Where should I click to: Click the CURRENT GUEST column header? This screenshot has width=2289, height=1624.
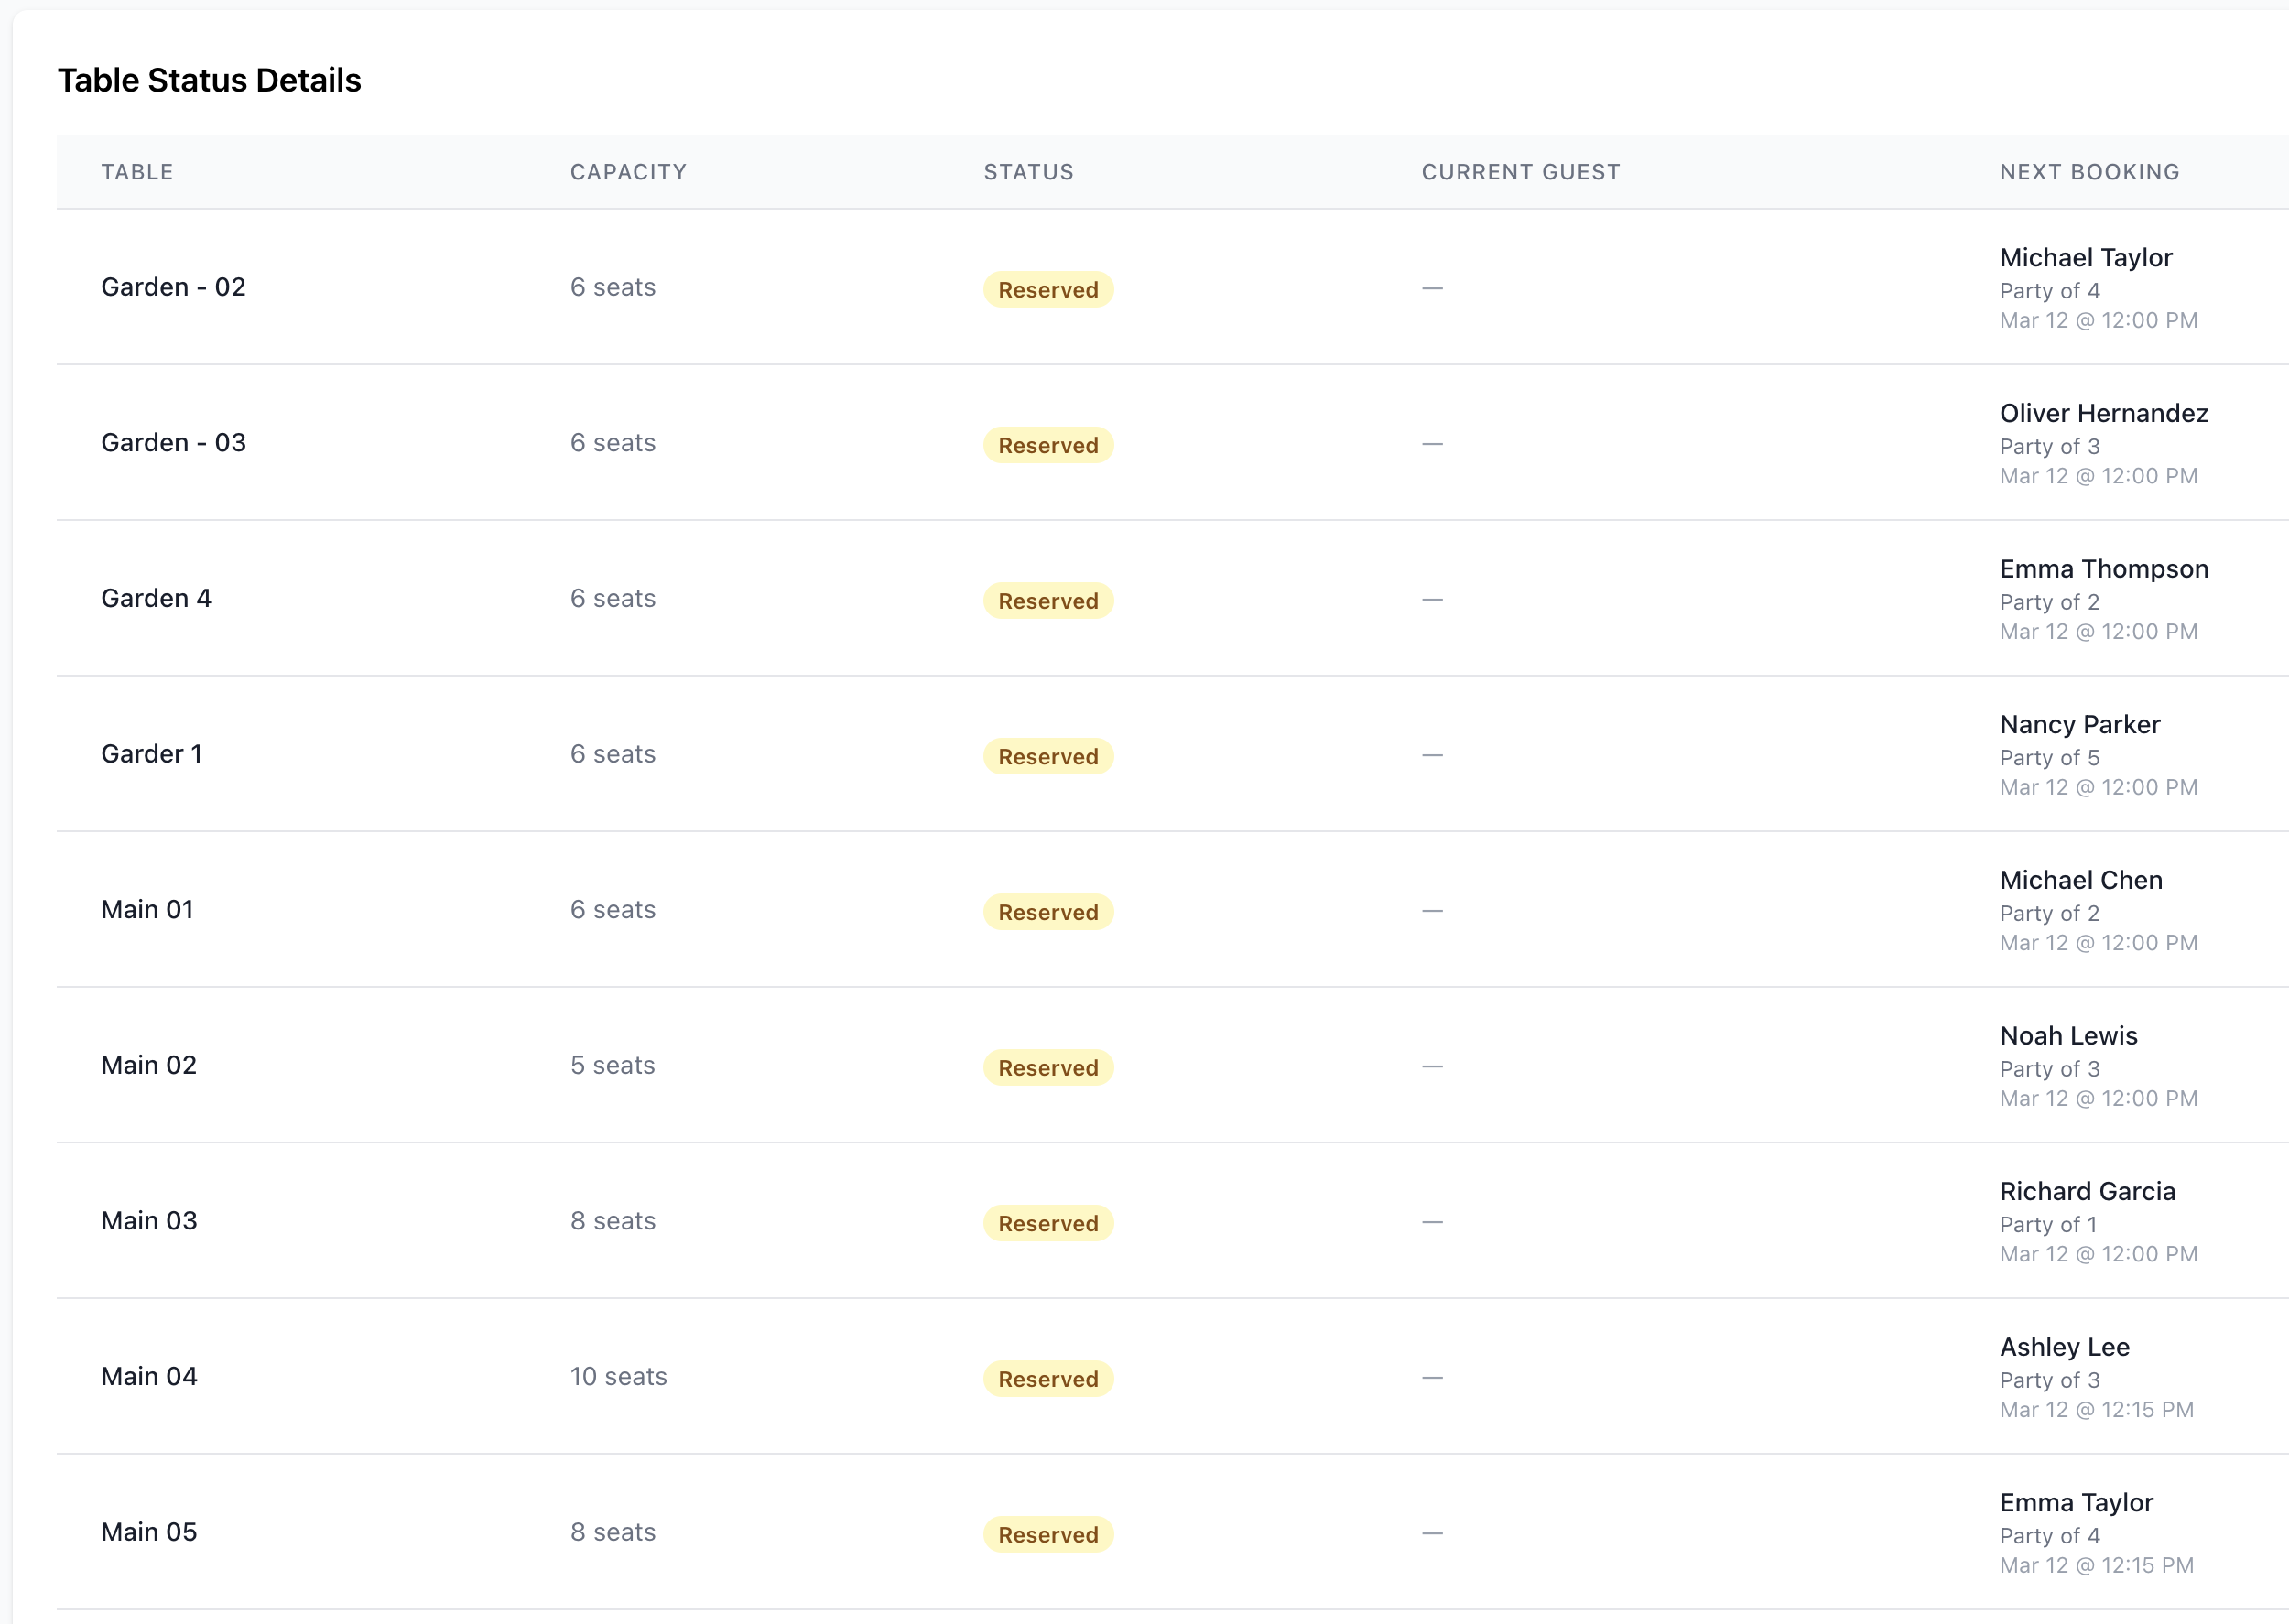coord(1520,172)
